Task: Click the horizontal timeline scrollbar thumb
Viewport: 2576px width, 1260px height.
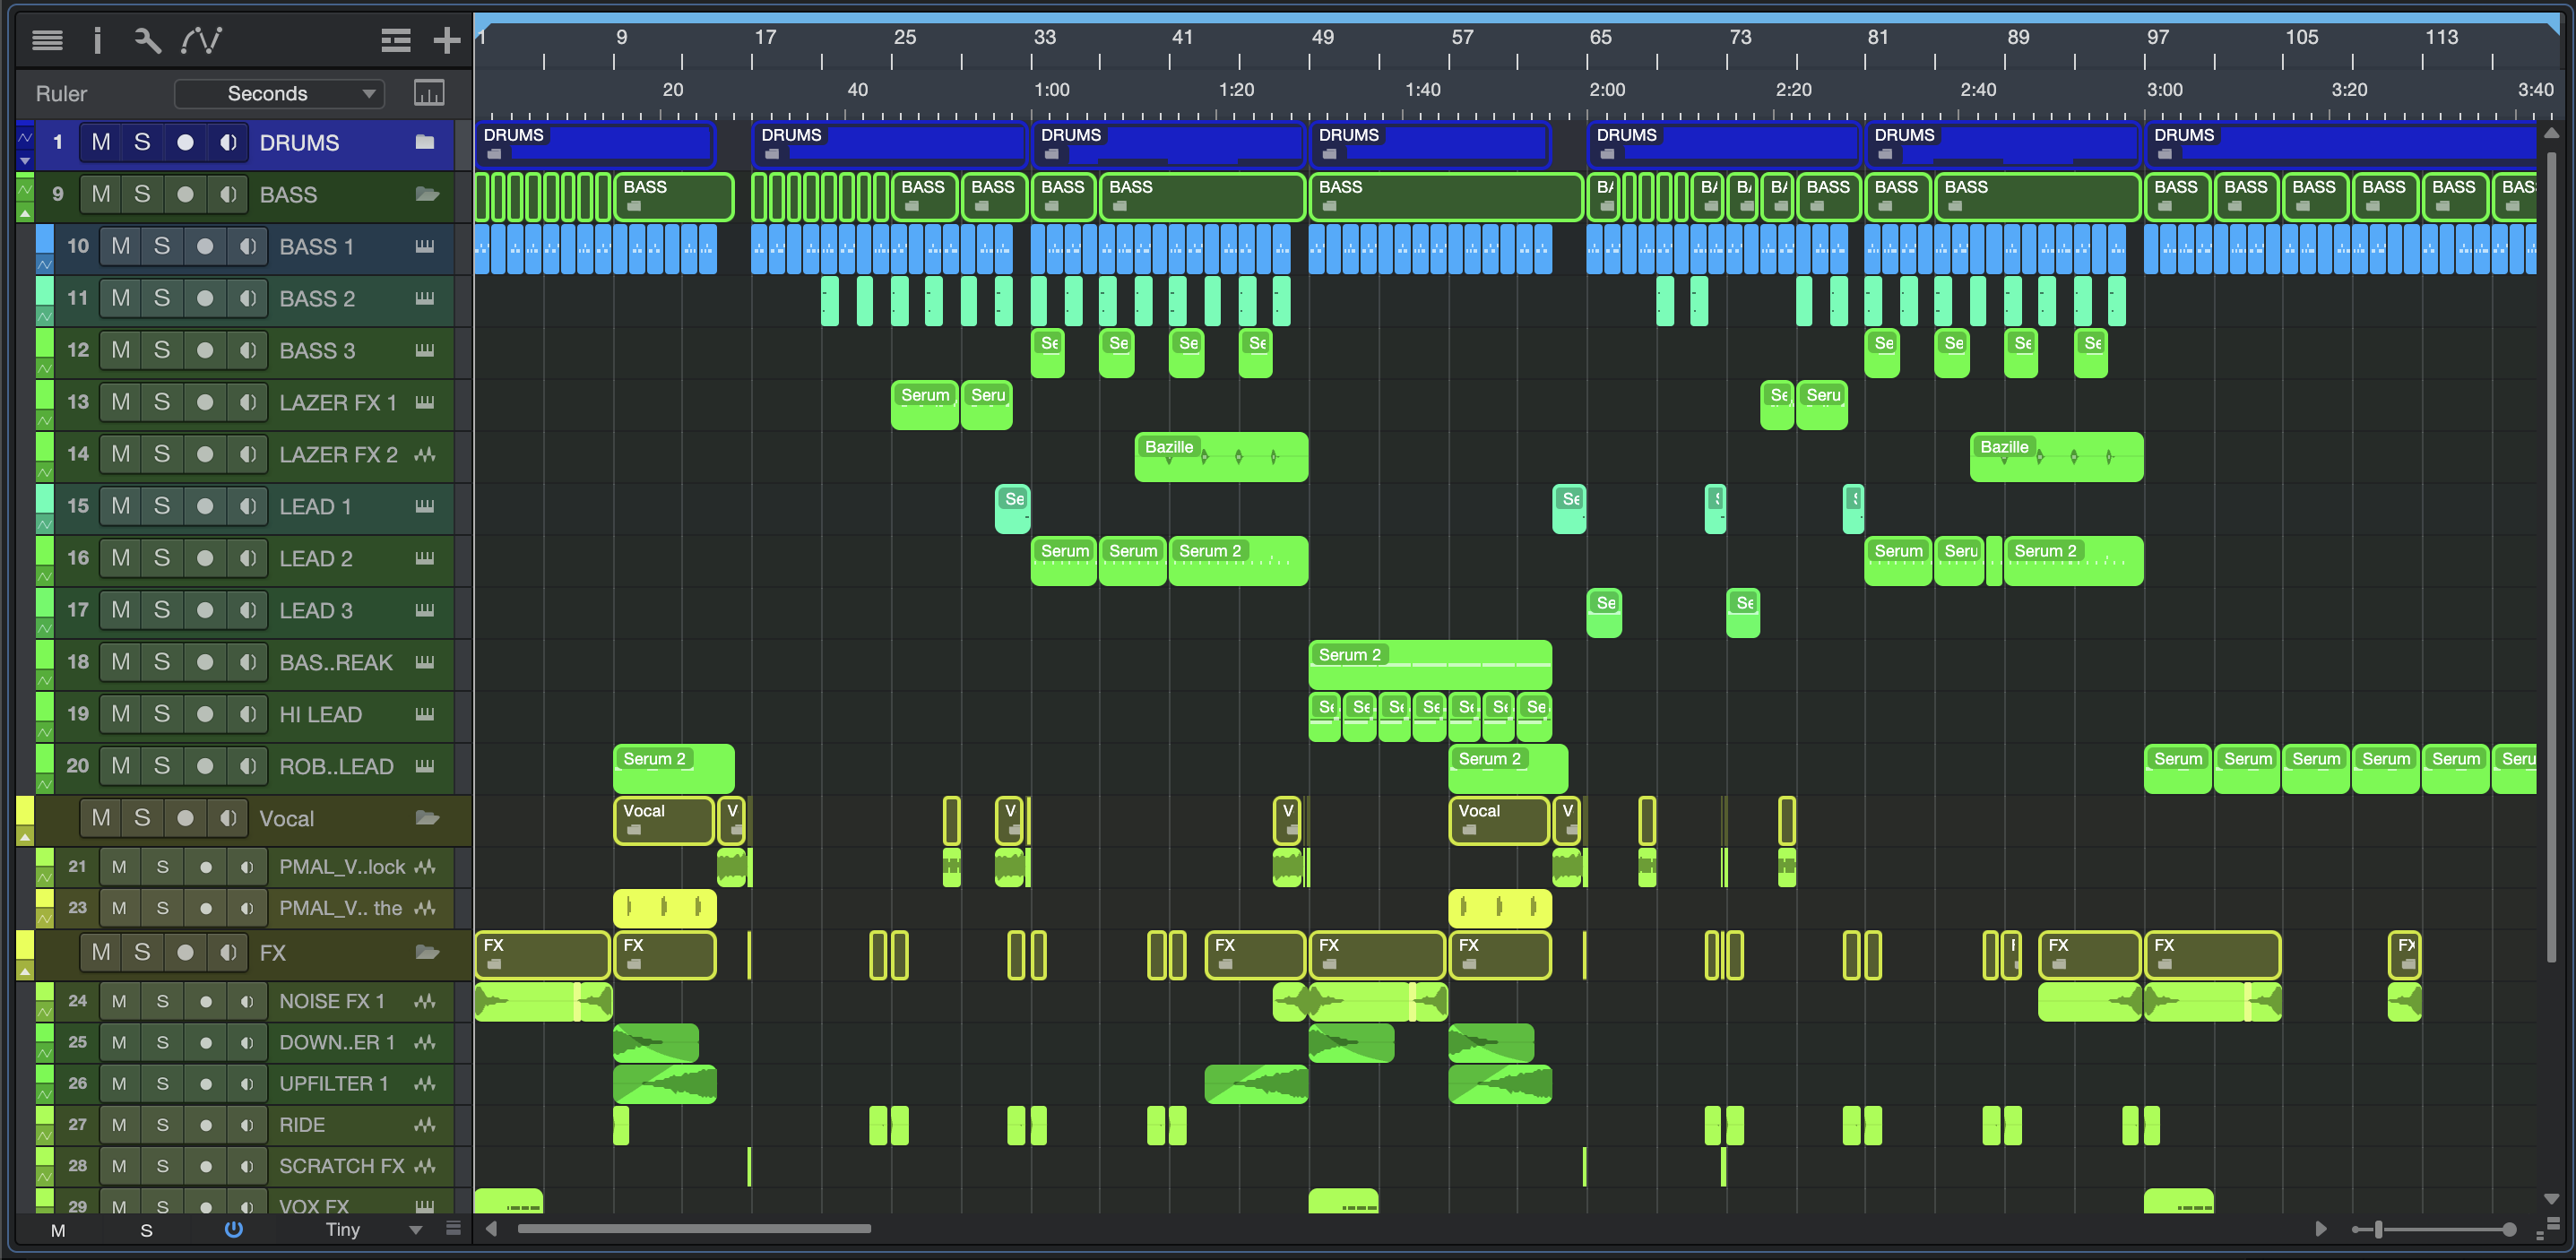Action: pyautogui.click(x=694, y=1228)
